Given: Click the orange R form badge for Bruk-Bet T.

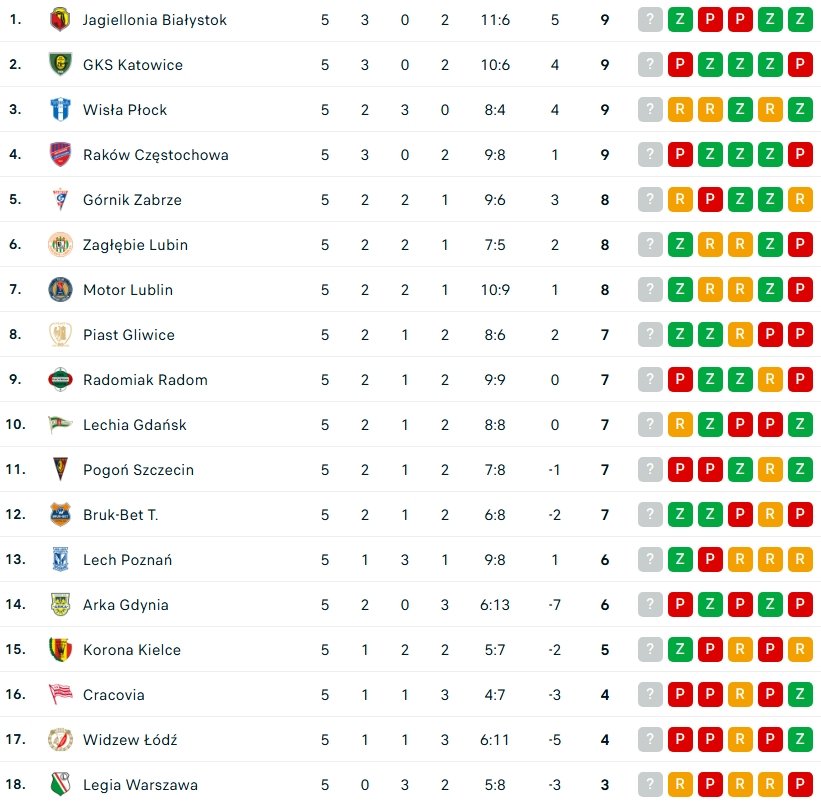Looking at the screenshot, I should 770,515.
